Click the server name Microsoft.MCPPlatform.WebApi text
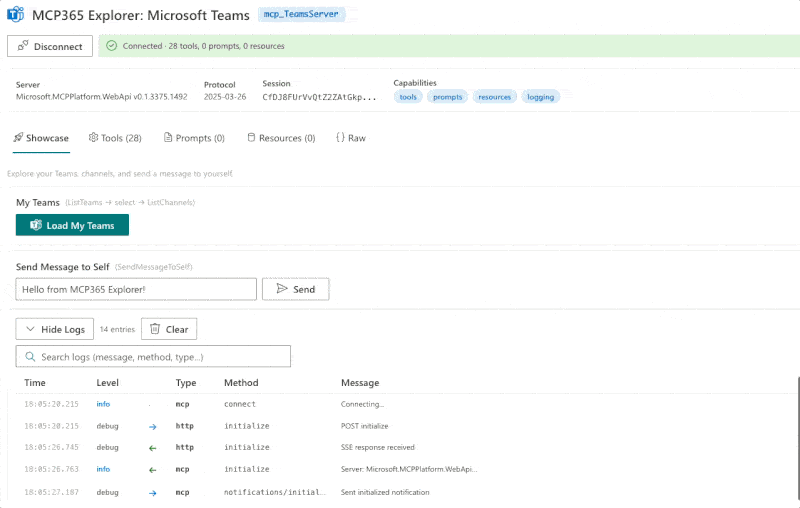The width and height of the screenshot is (800, 508). point(102,97)
